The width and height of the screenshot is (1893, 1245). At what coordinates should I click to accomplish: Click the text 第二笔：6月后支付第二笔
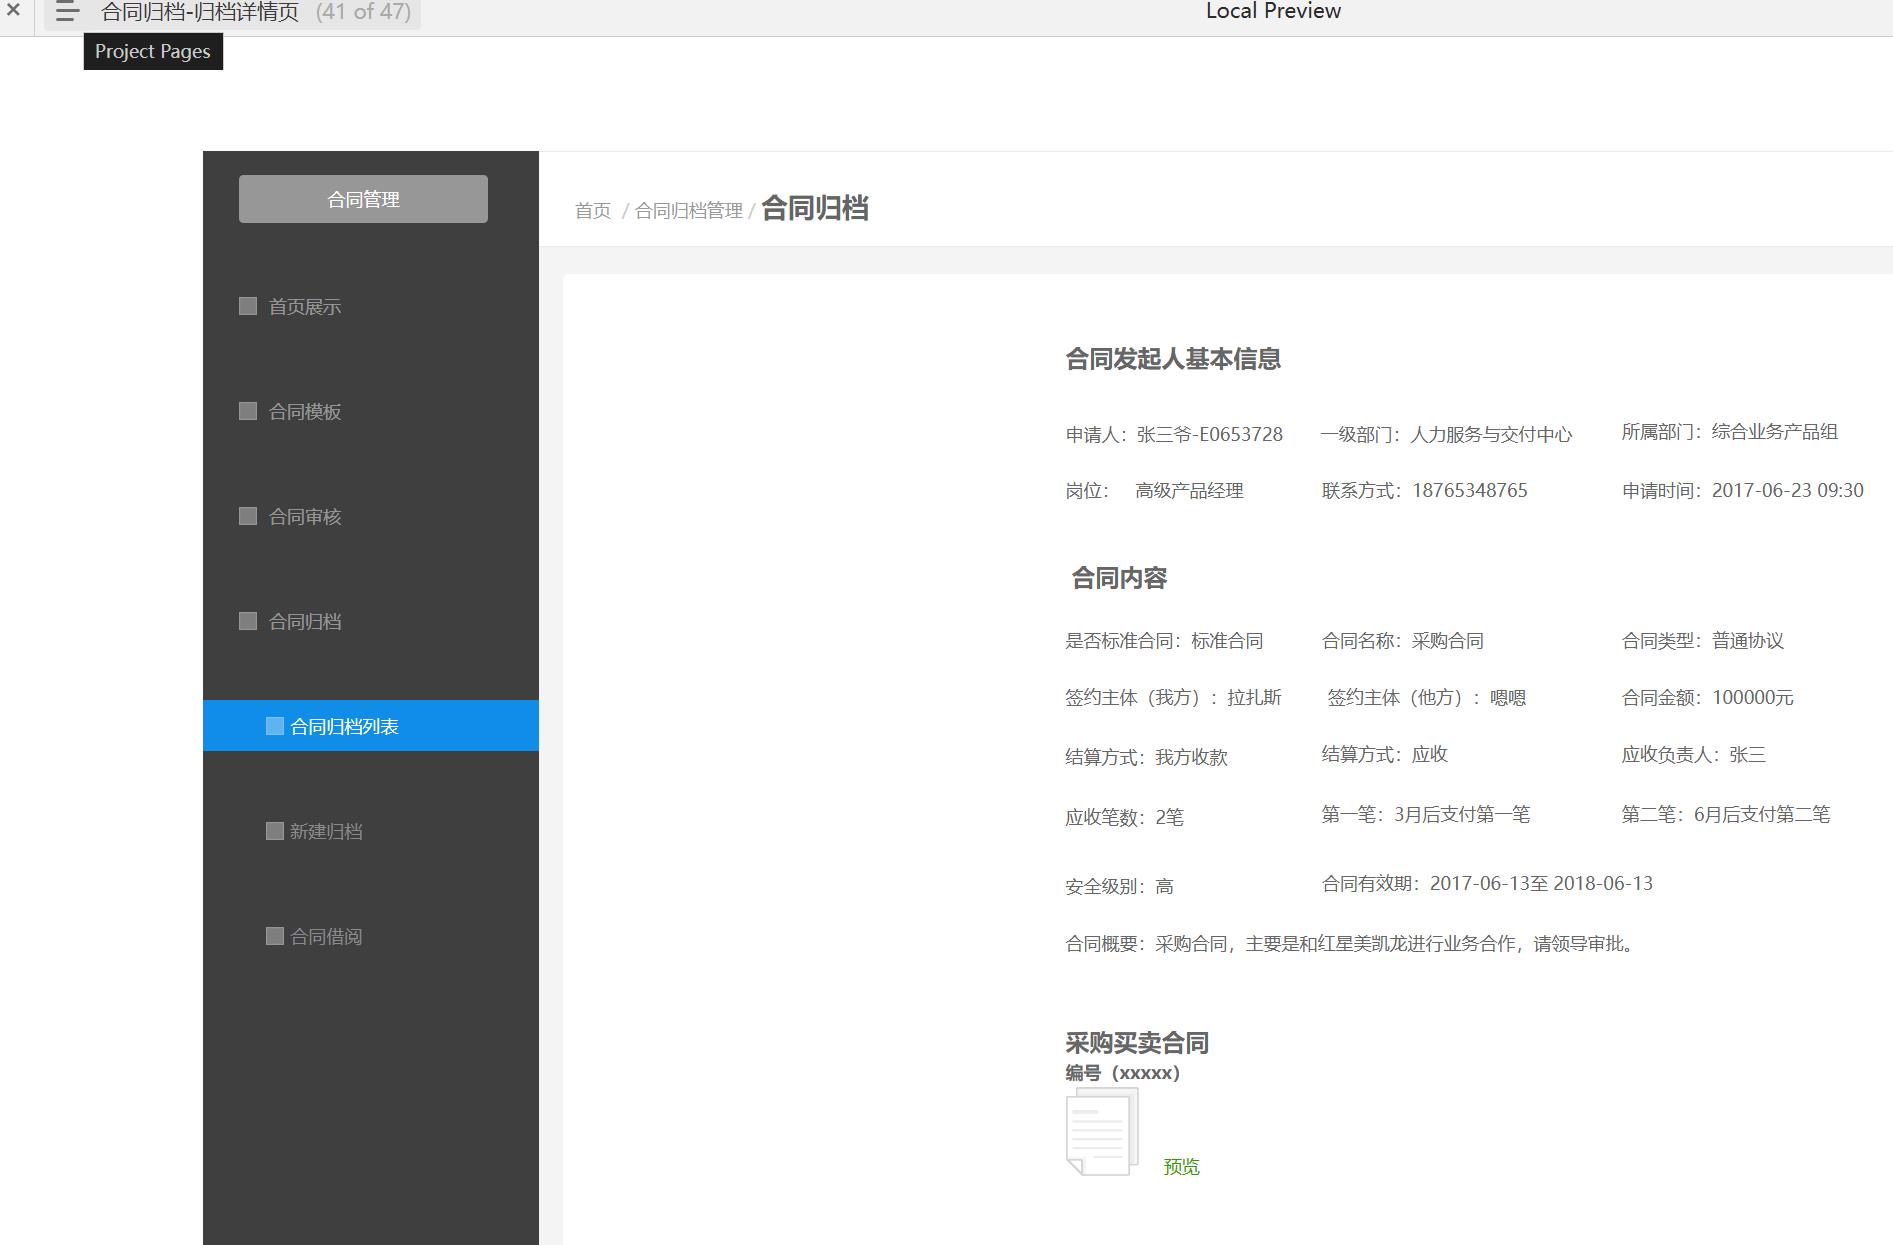tap(1725, 815)
